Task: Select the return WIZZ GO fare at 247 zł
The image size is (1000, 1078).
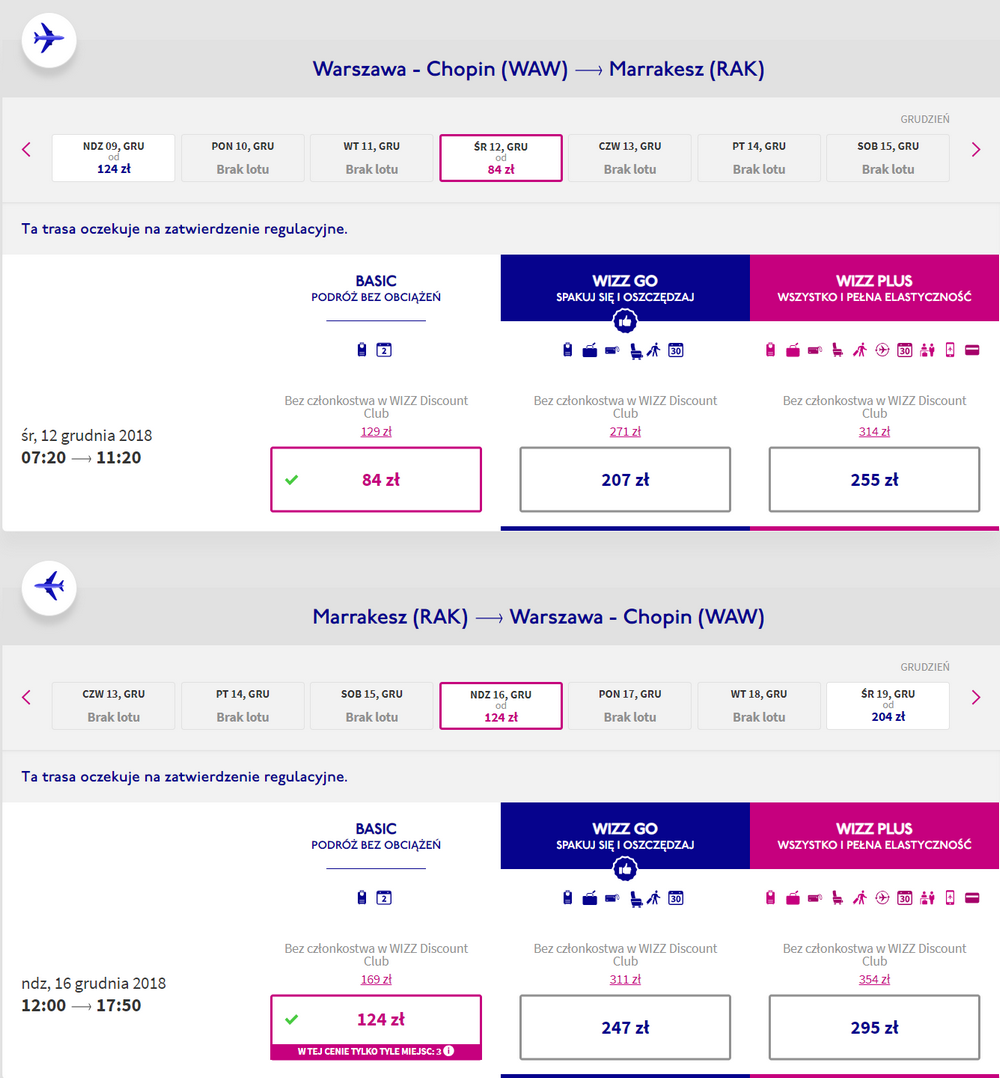Action: click(x=625, y=1027)
